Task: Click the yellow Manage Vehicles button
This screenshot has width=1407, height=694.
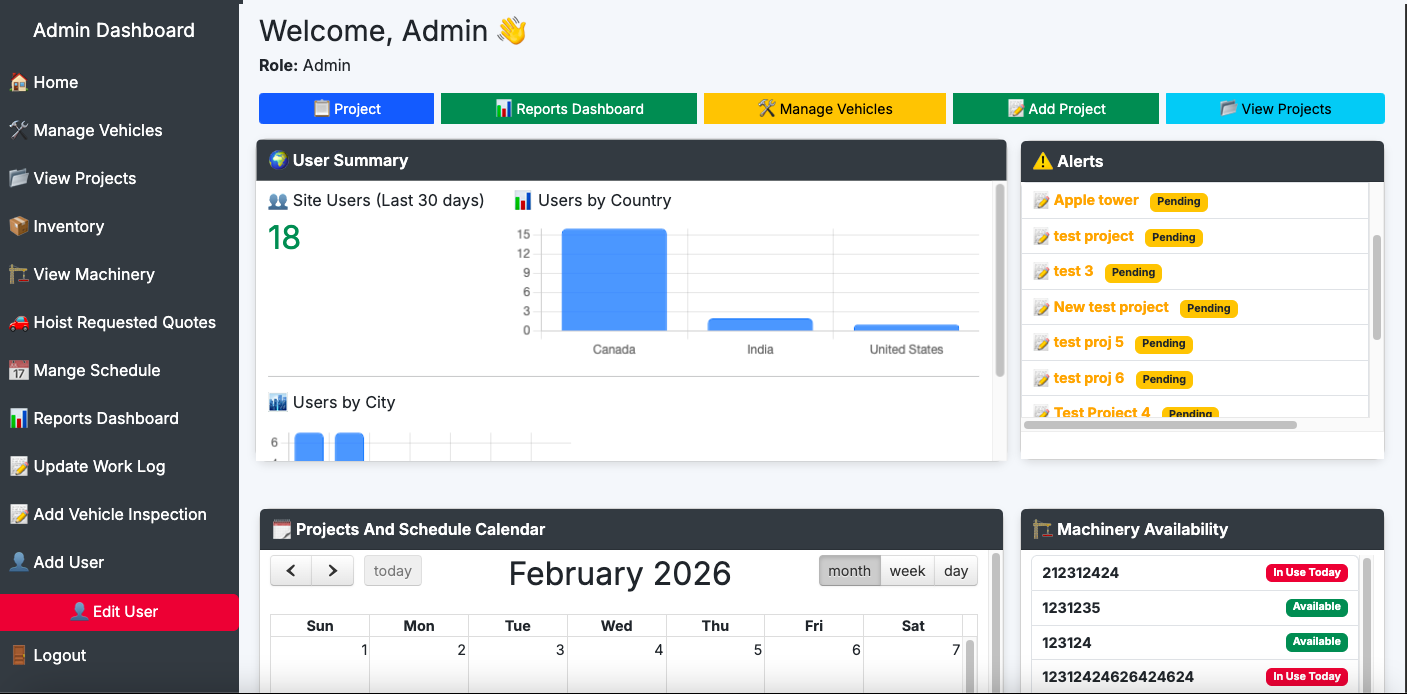Action: click(x=824, y=108)
